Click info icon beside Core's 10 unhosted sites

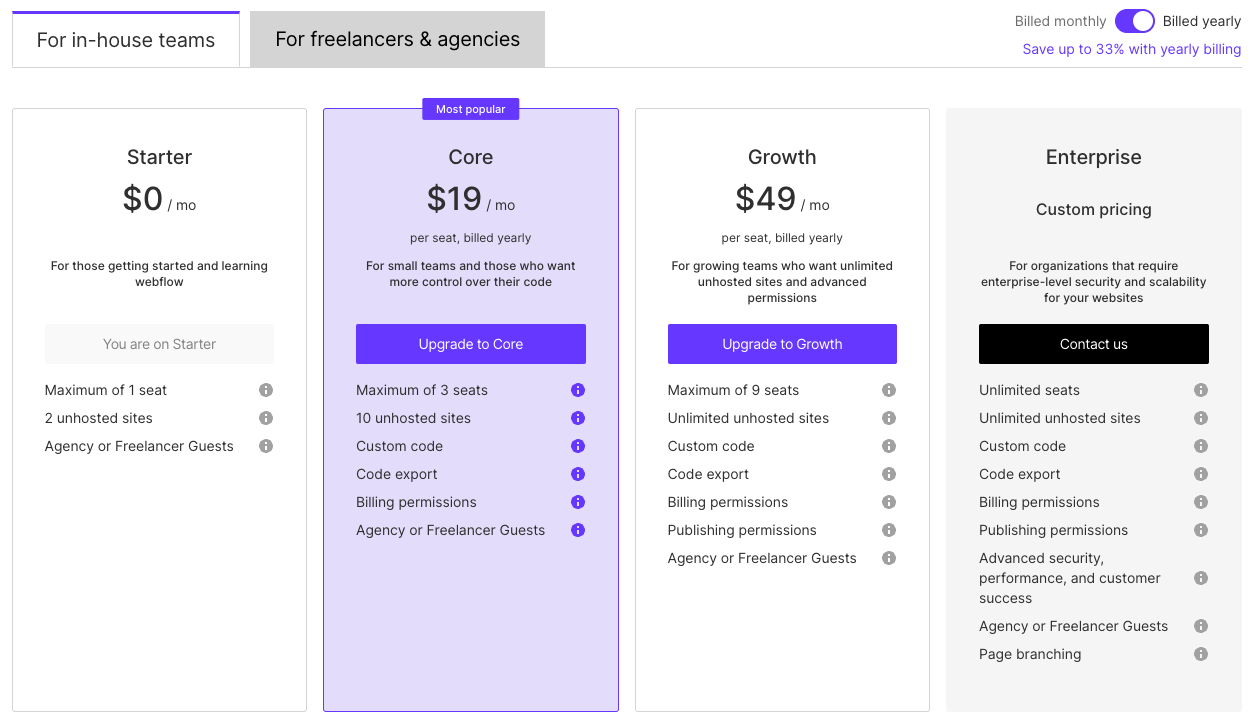[x=578, y=418]
